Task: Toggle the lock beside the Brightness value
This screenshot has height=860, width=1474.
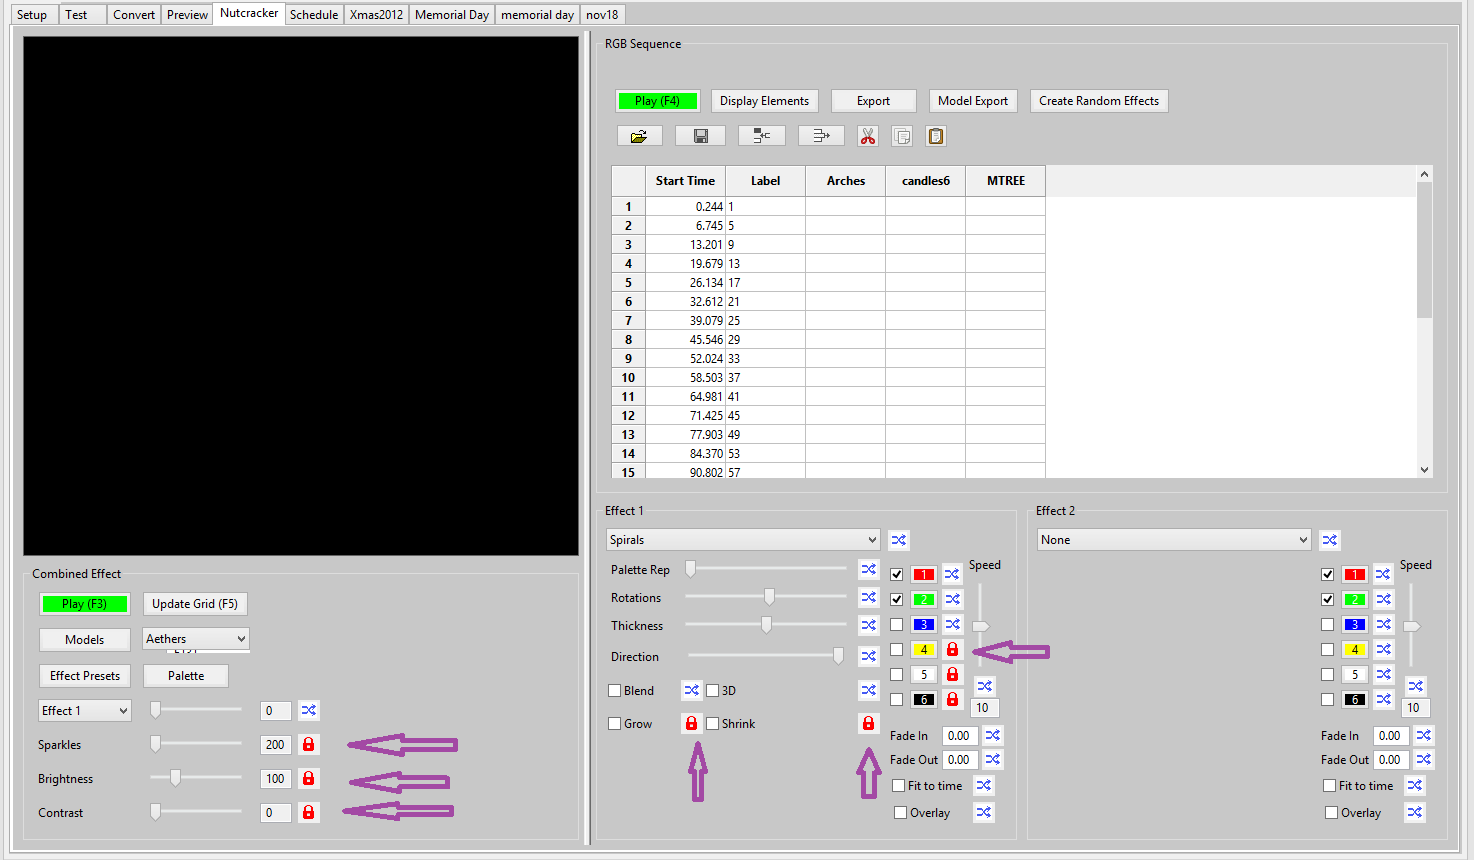Action: tap(309, 778)
